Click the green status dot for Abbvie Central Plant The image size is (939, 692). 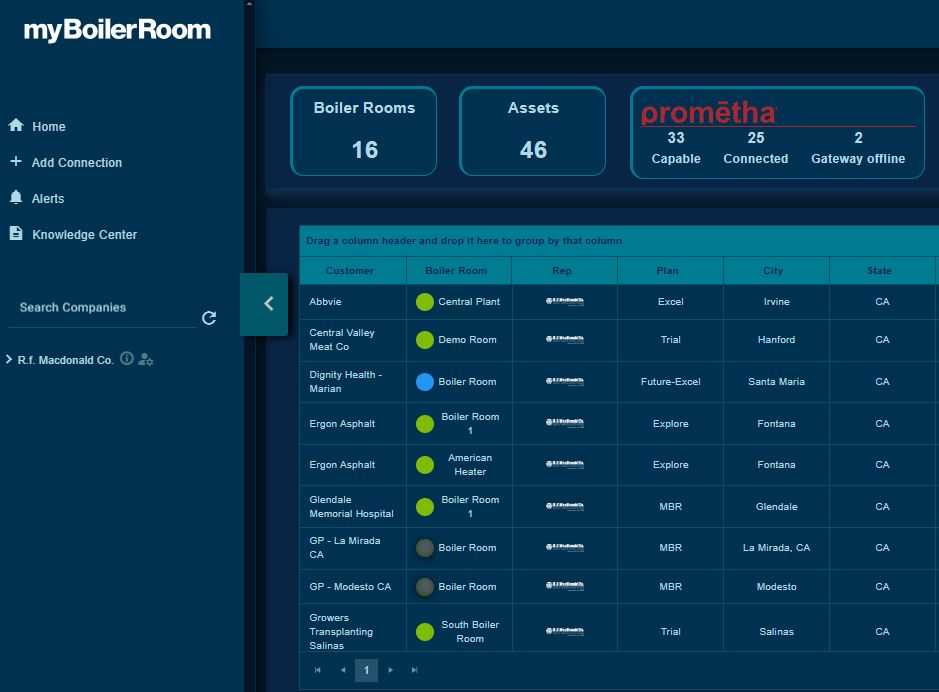click(x=425, y=302)
